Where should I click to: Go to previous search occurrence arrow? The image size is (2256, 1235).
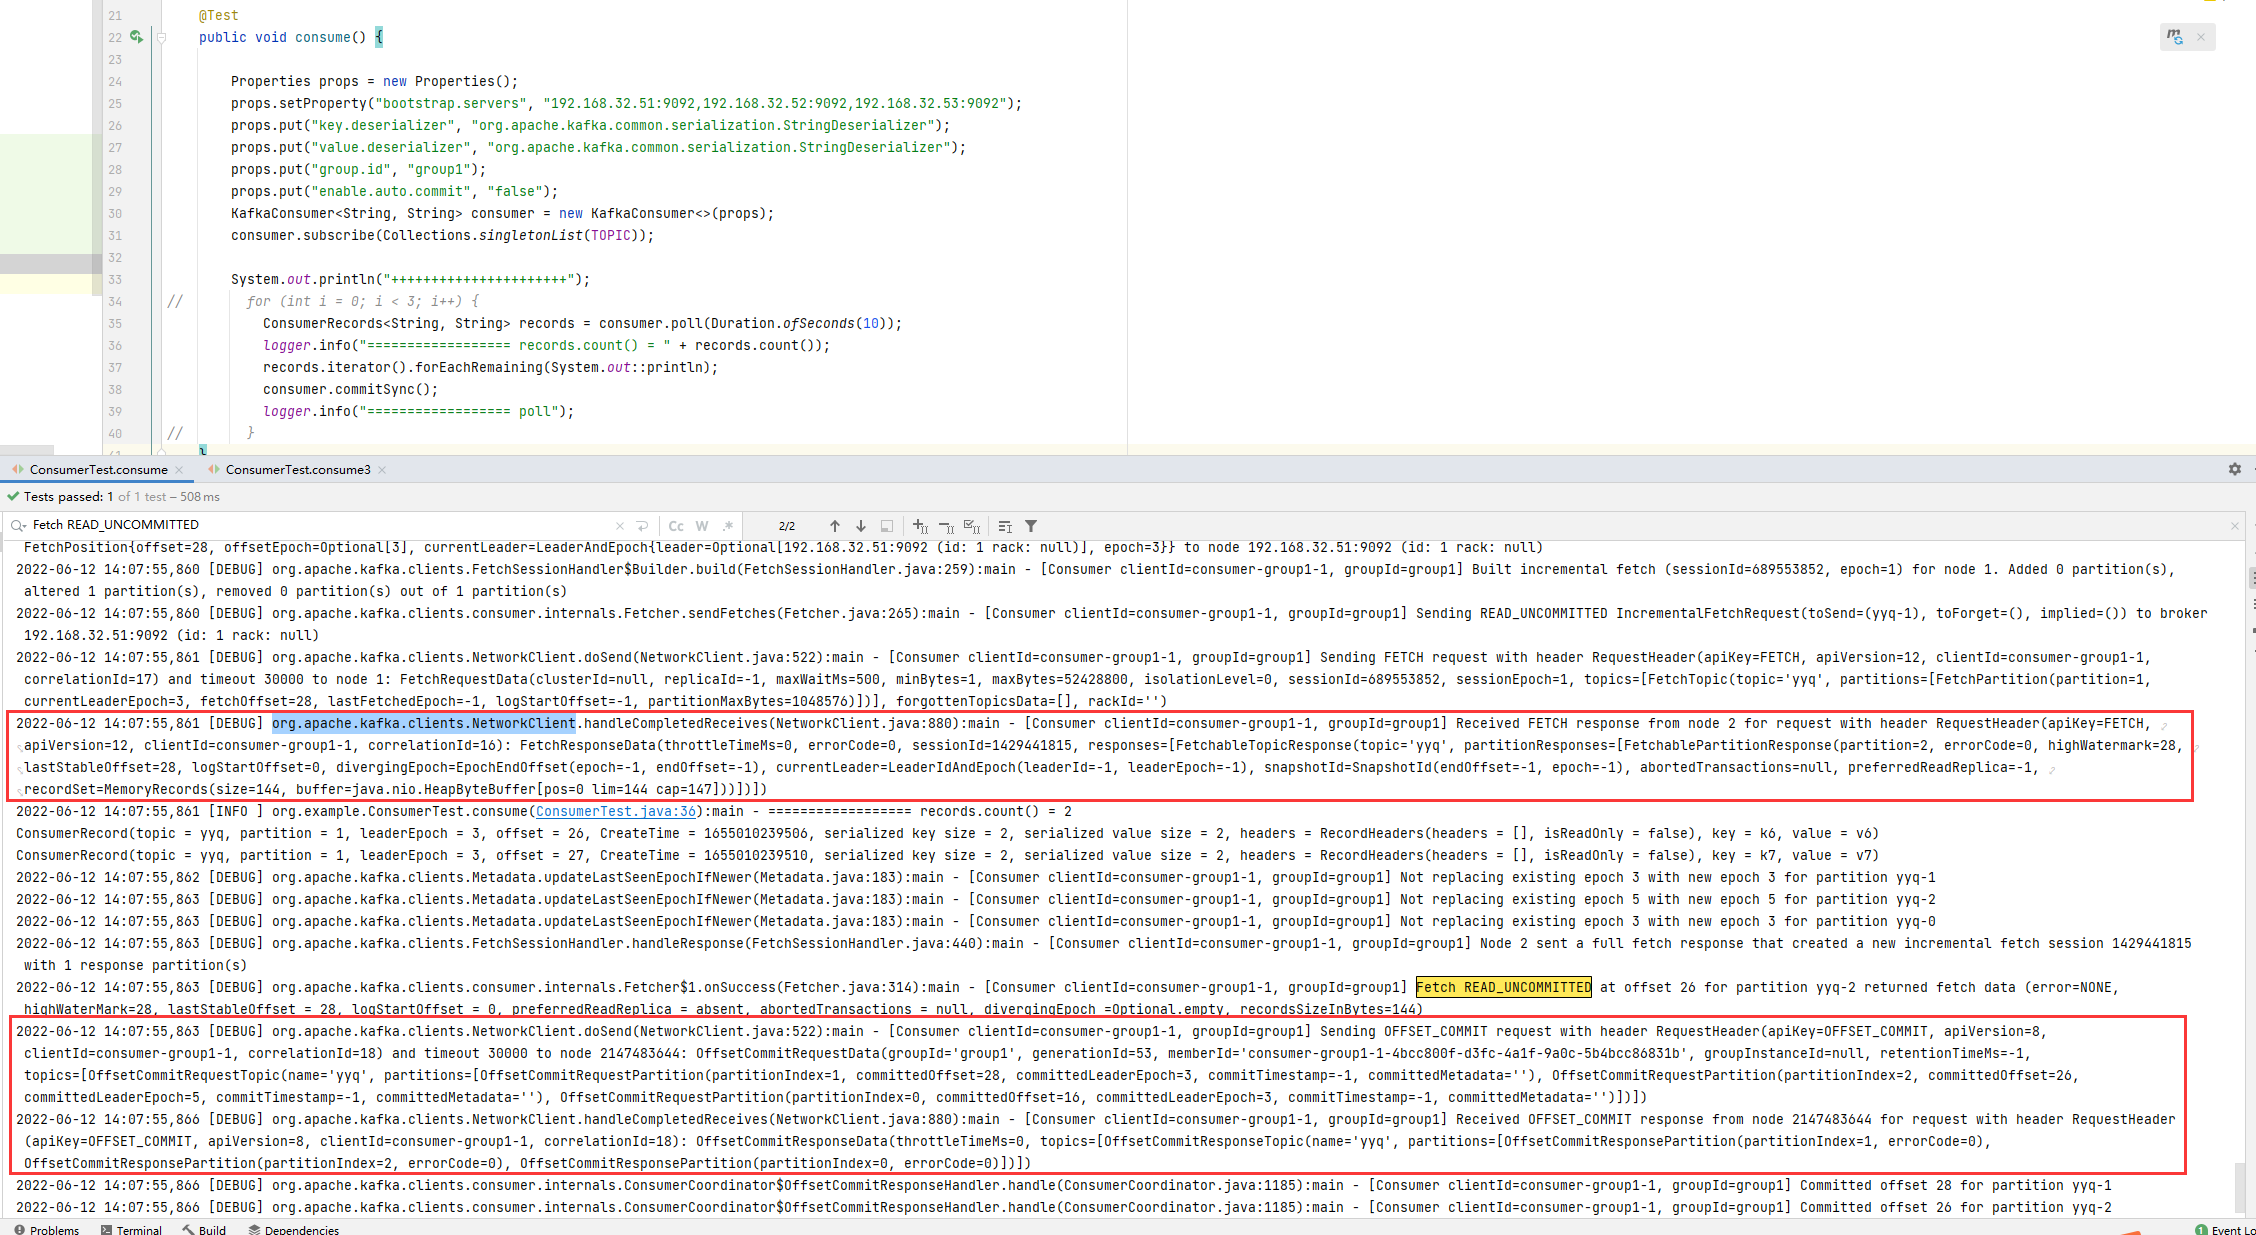tap(835, 526)
